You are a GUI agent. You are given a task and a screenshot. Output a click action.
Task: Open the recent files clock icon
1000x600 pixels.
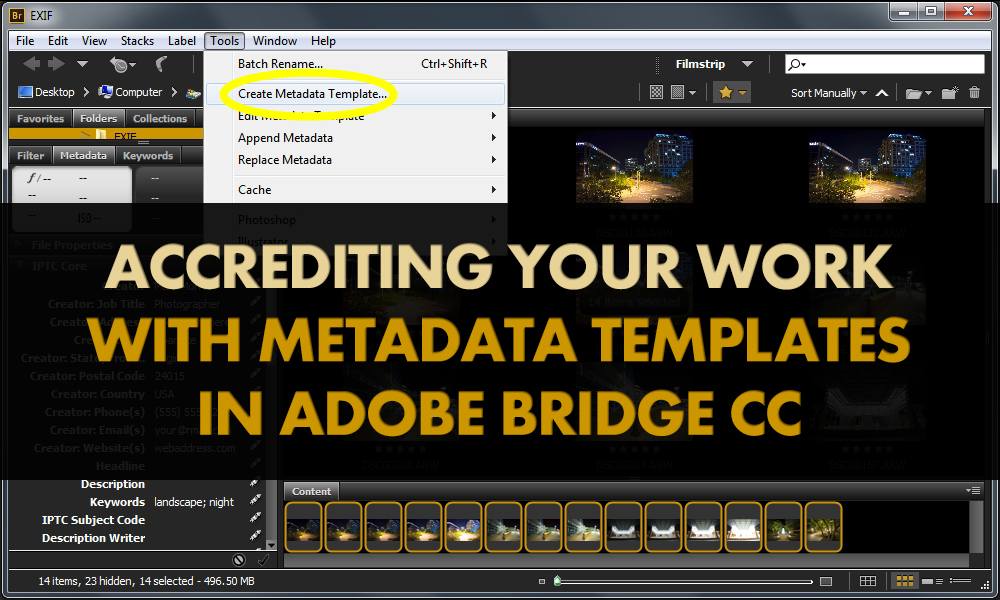(x=119, y=64)
